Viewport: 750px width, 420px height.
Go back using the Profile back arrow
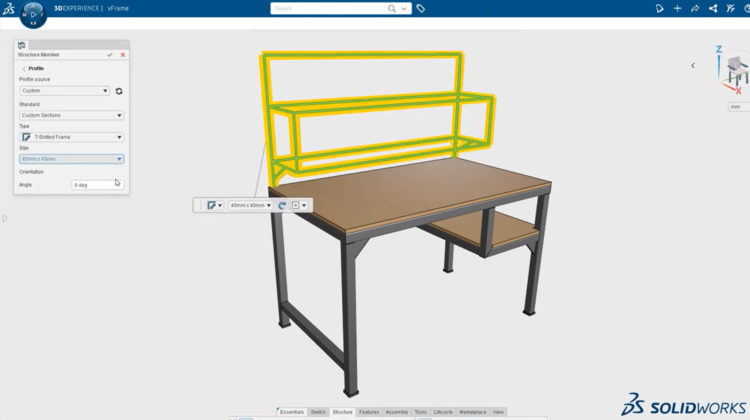click(x=23, y=68)
